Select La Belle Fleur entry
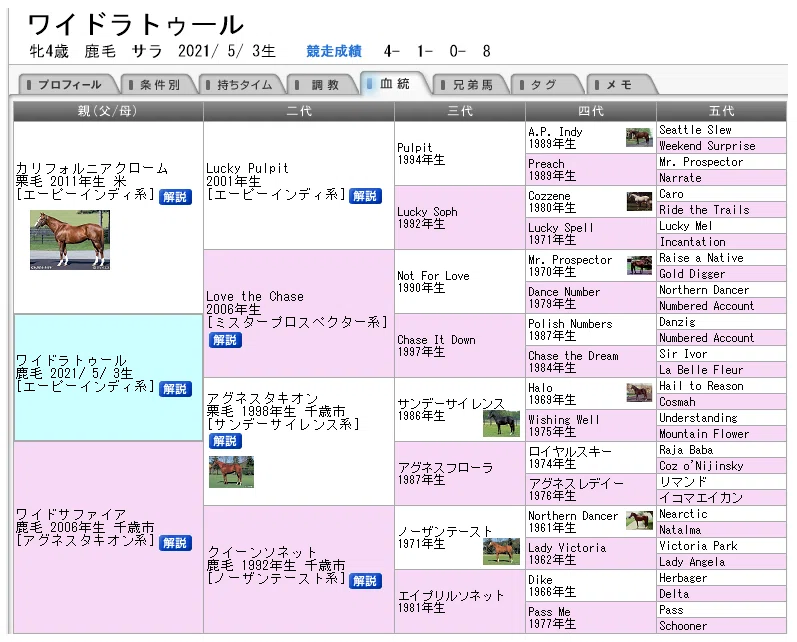Viewport: 797px width, 642px height. [x=721, y=370]
